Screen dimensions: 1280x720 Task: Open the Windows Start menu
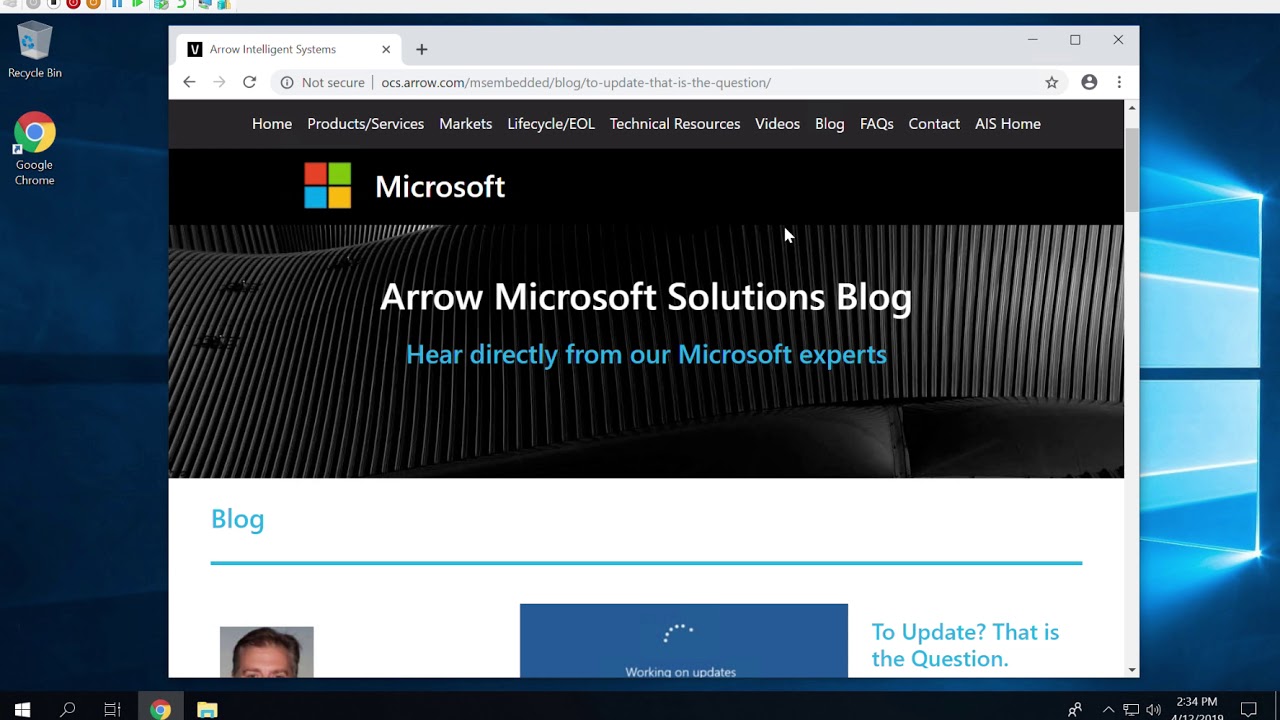[22, 710]
